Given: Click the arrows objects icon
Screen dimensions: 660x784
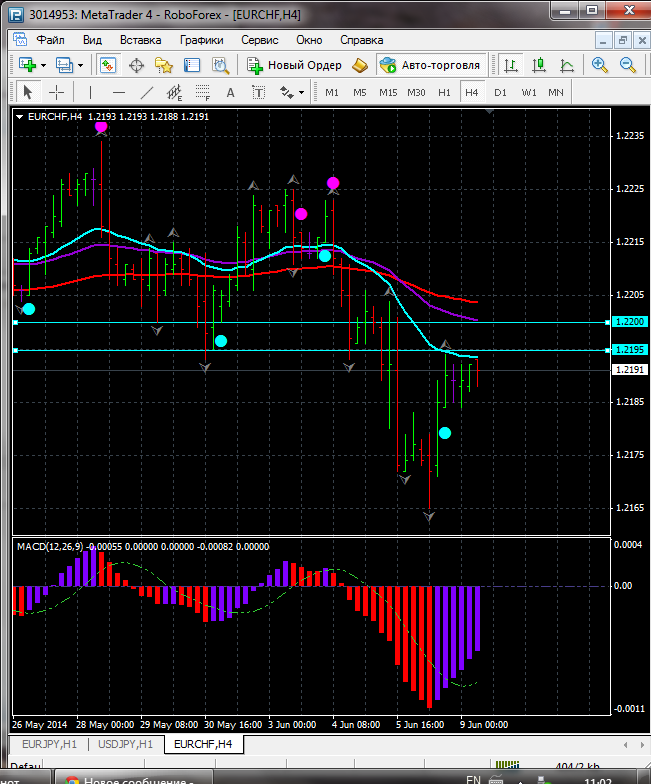Looking at the screenshot, I should (x=286, y=92).
